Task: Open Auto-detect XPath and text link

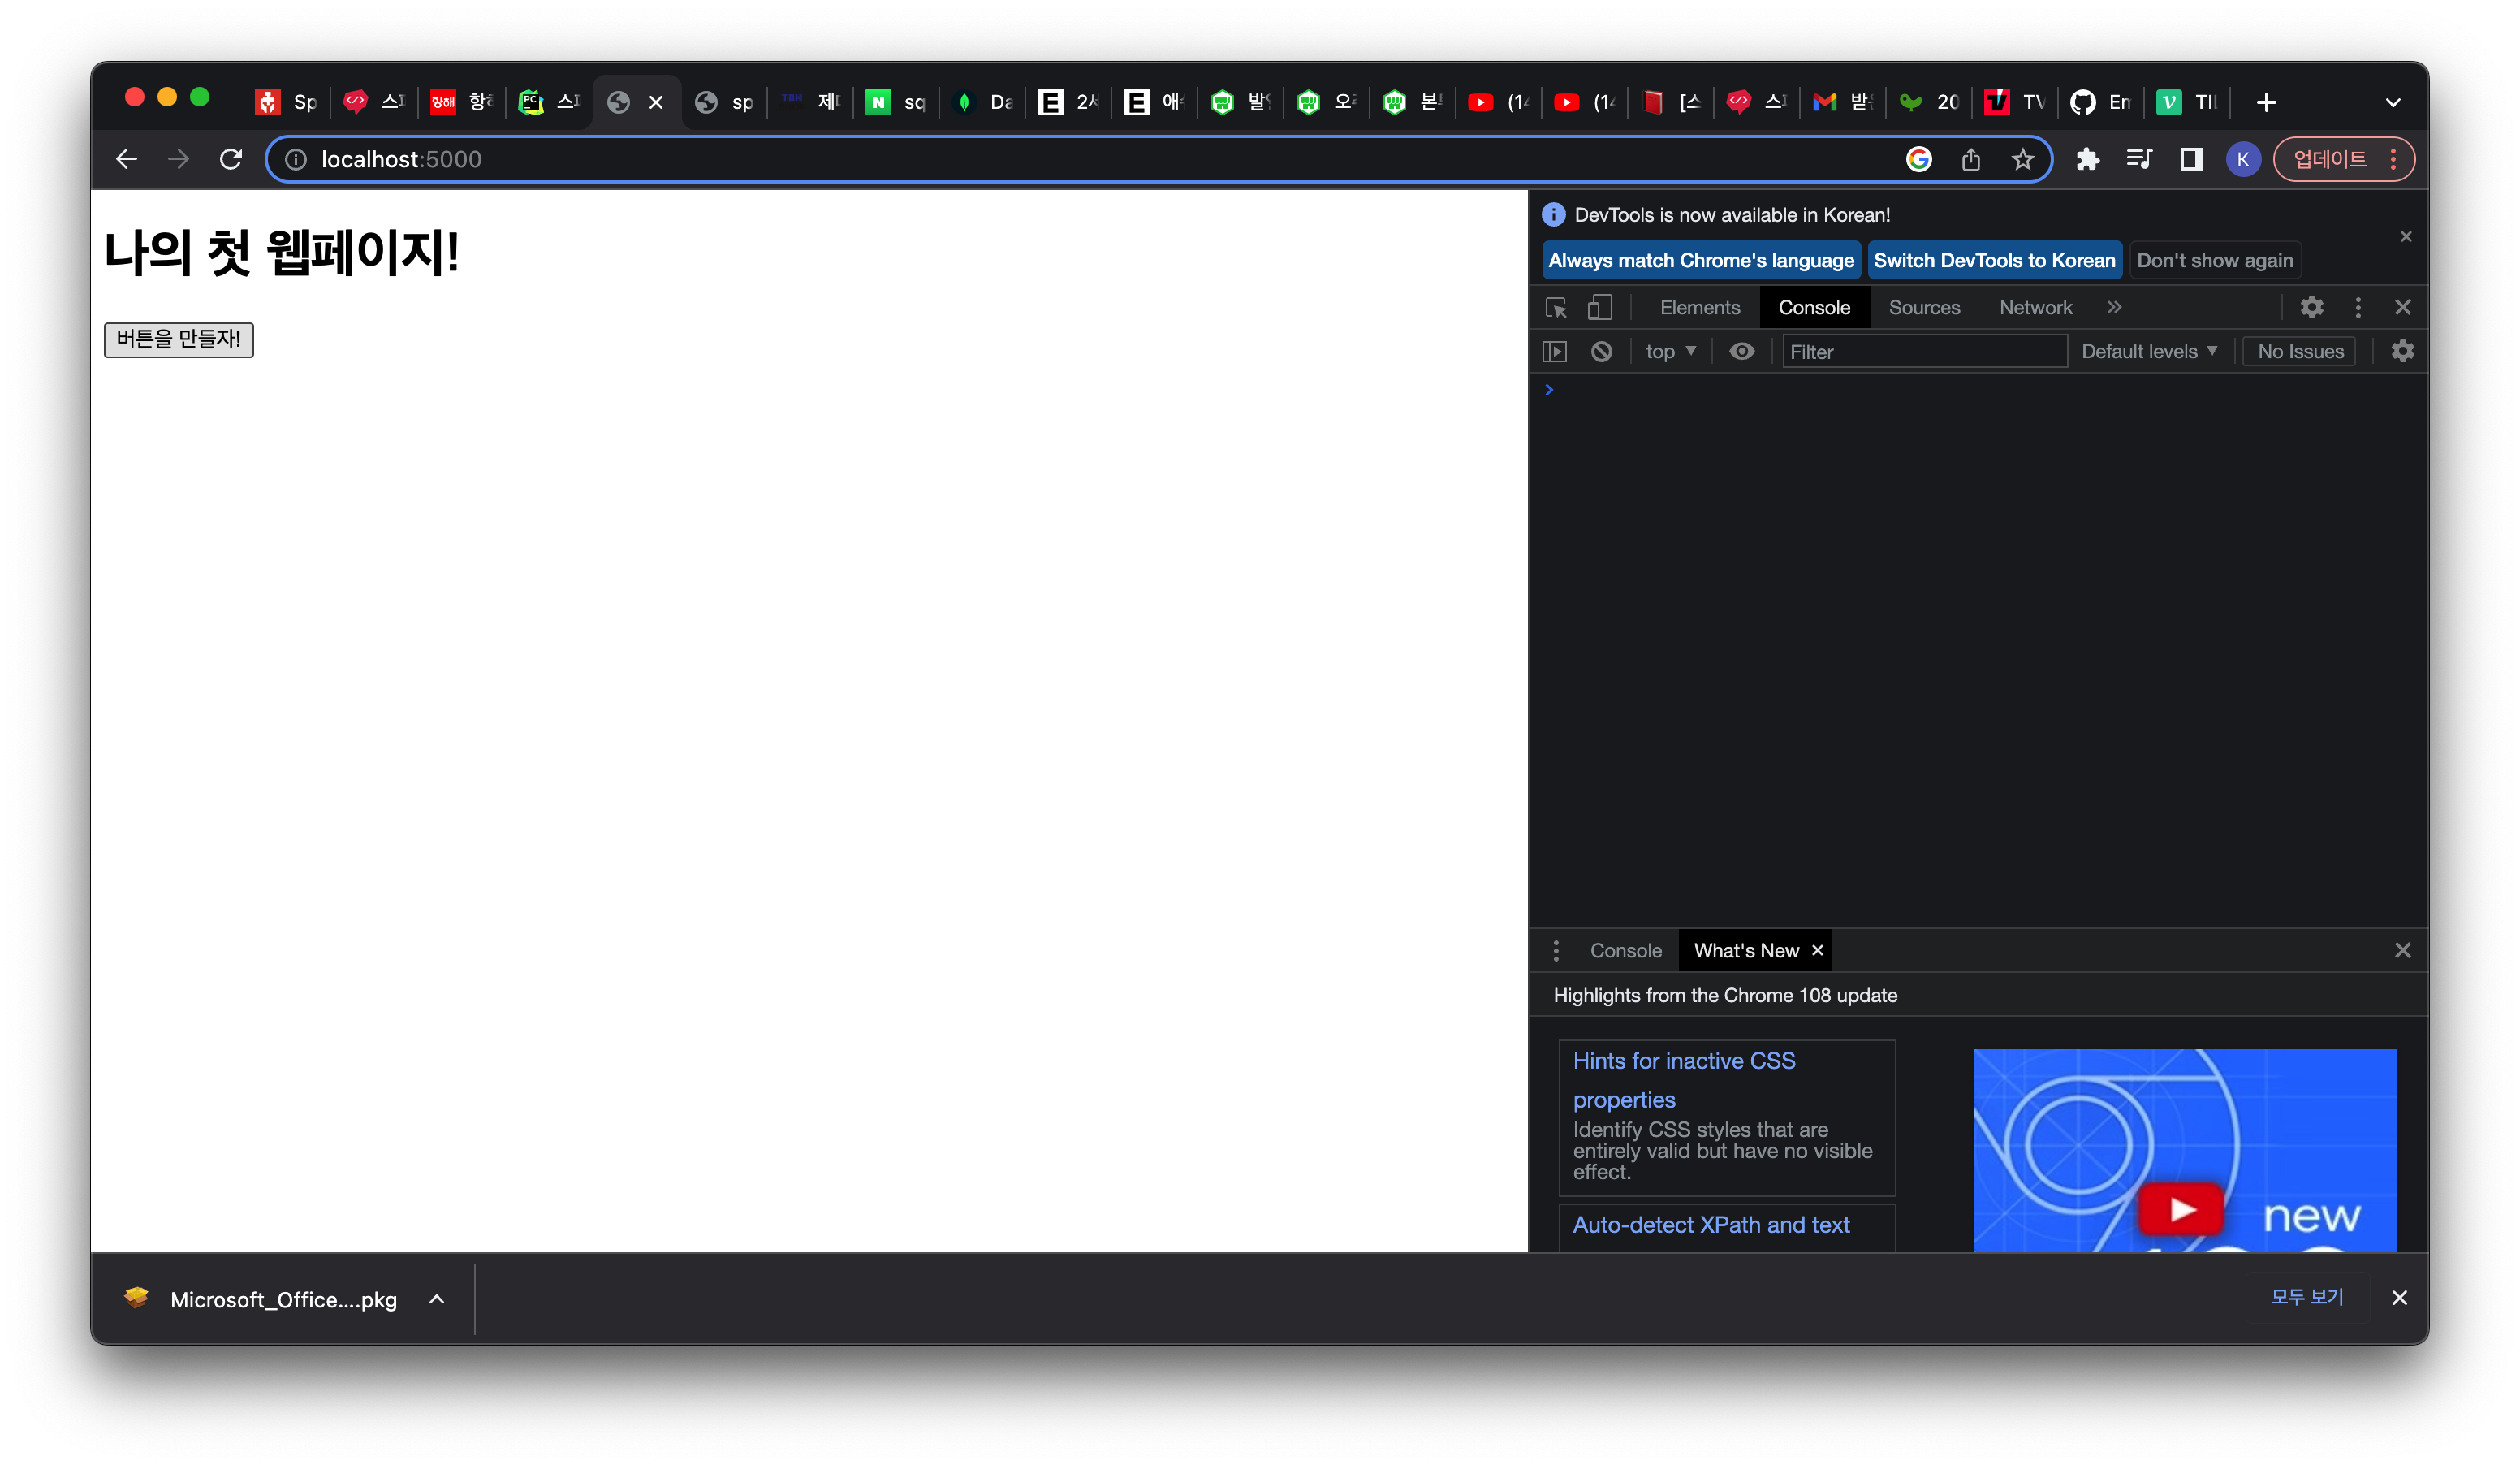Action: (x=1711, y=1225)
